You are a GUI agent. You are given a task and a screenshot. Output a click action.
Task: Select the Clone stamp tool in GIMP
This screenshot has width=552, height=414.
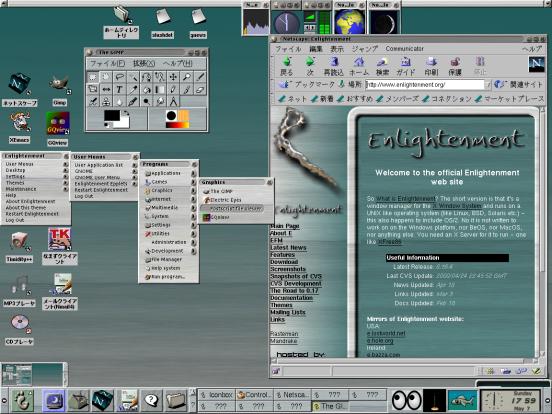point(106,101)
